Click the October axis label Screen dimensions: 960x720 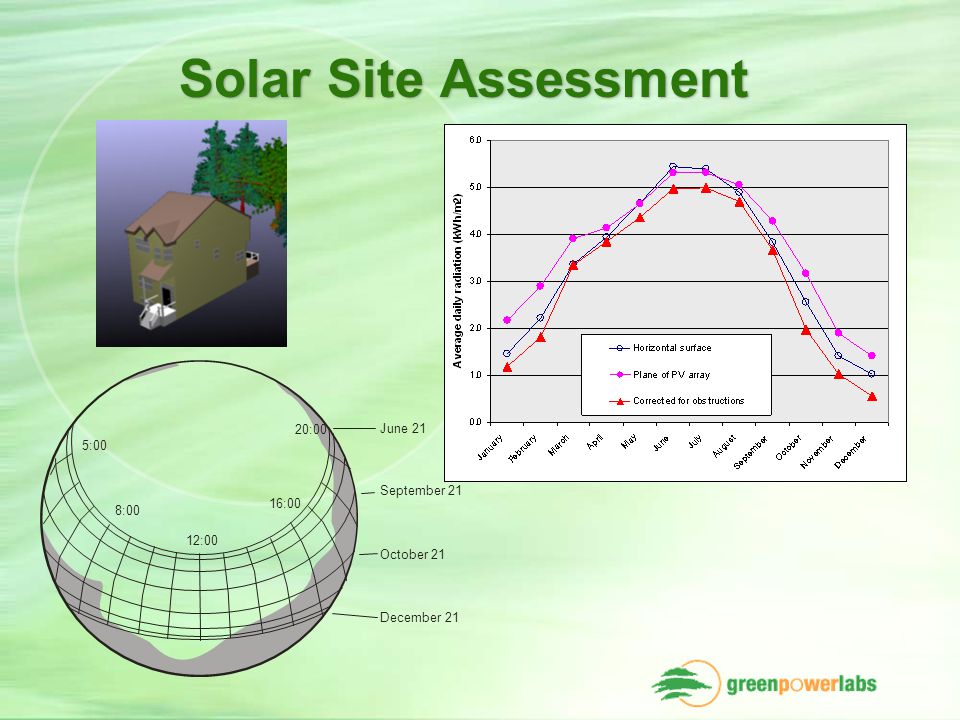coord(789,448)
